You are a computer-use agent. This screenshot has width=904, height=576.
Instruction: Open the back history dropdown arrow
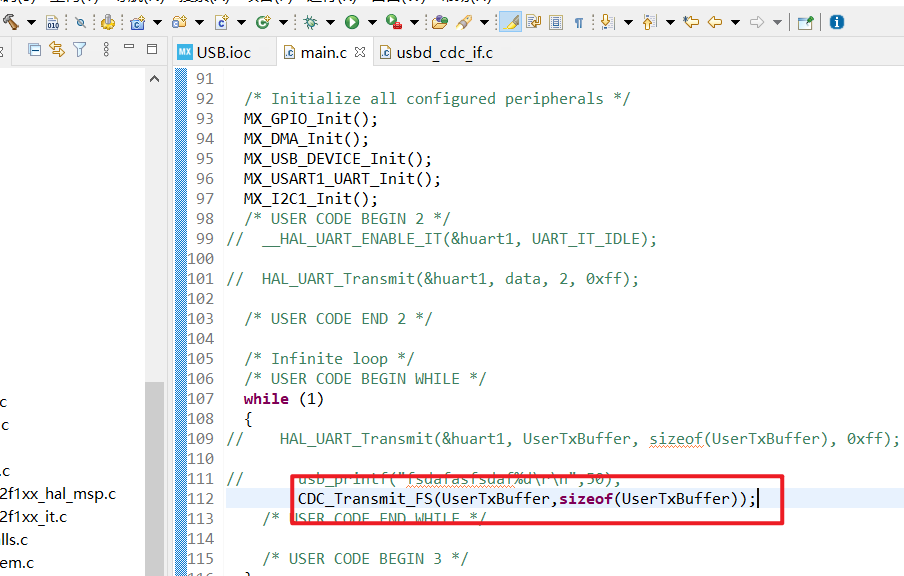pyautogui.click(x=736, y=22)
